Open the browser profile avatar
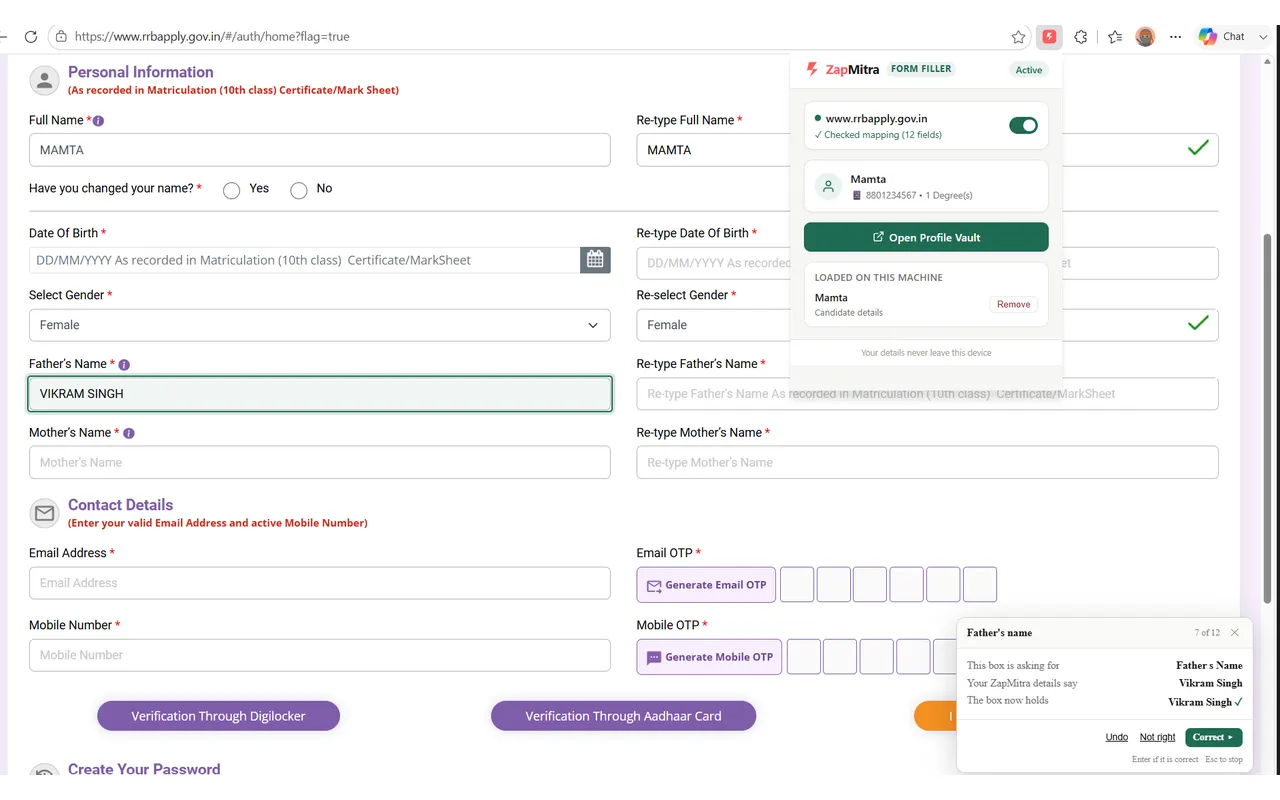This screenshot has width=1280, height=800. 1146,37
